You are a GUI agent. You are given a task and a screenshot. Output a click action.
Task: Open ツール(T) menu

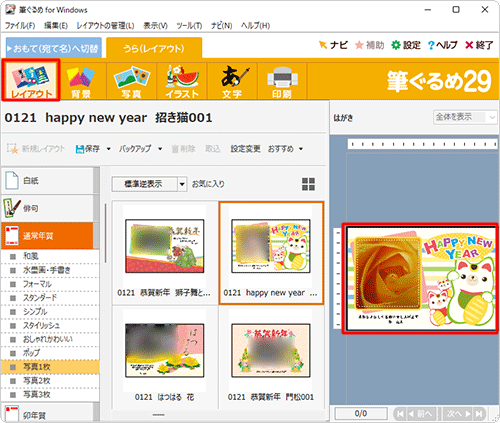(189, 25)
